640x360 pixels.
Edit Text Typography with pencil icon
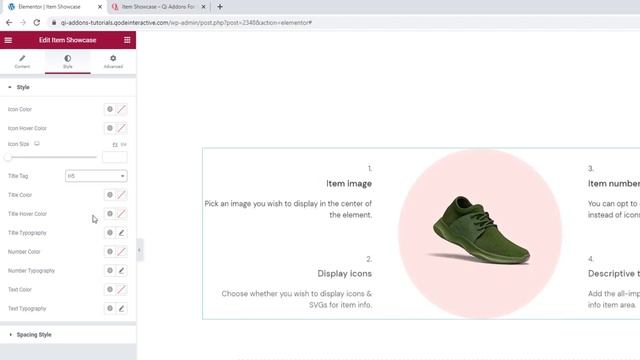coord(122,309)
